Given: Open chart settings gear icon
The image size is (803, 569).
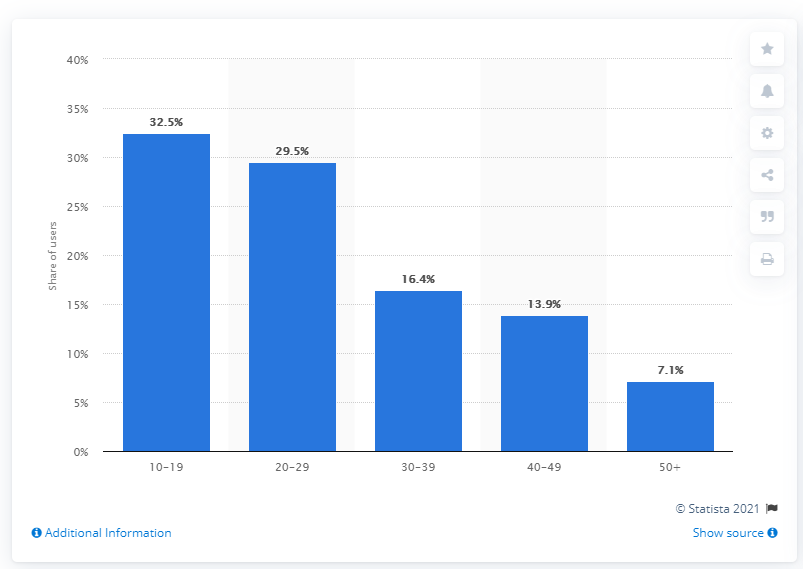Looking at the screenshot, I should 767,132.
